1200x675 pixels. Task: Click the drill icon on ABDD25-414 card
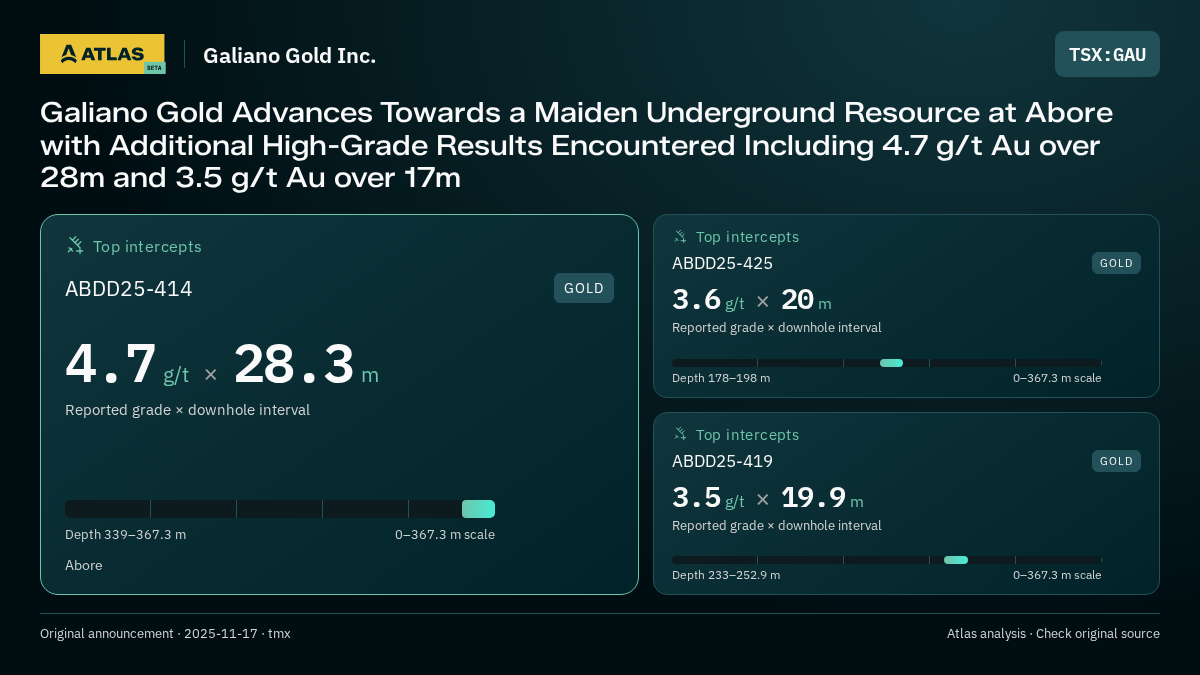(x=75, y=245)
